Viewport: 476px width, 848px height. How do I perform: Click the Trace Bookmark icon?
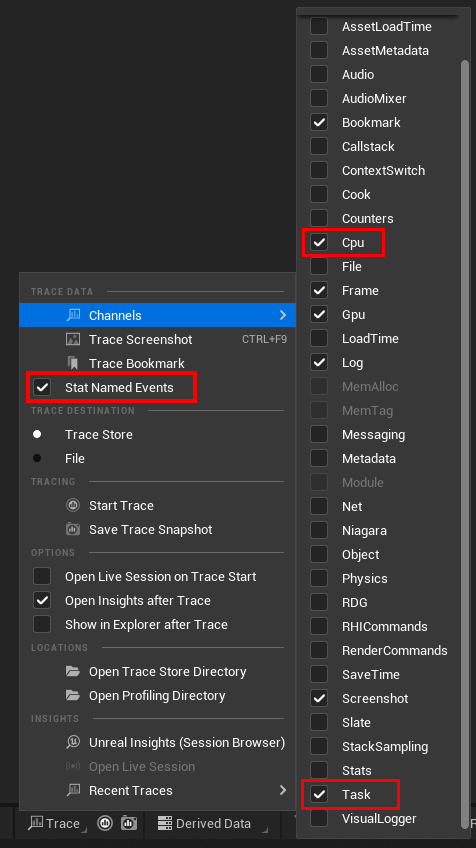tap(73, 363)
